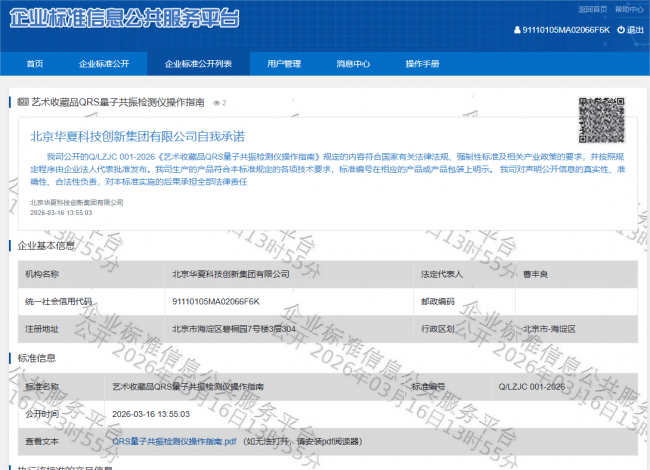
Task: Click the power icon next to 退出
Action: coord(621,30)
